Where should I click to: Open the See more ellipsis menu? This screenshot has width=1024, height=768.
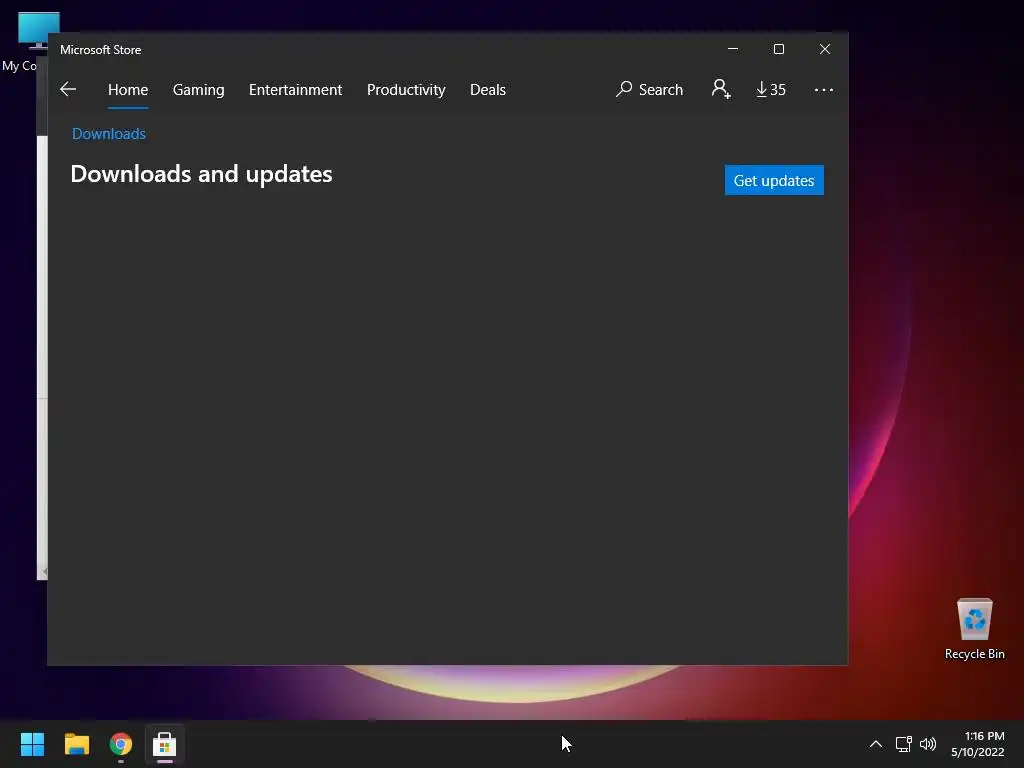tap(824, 89)
